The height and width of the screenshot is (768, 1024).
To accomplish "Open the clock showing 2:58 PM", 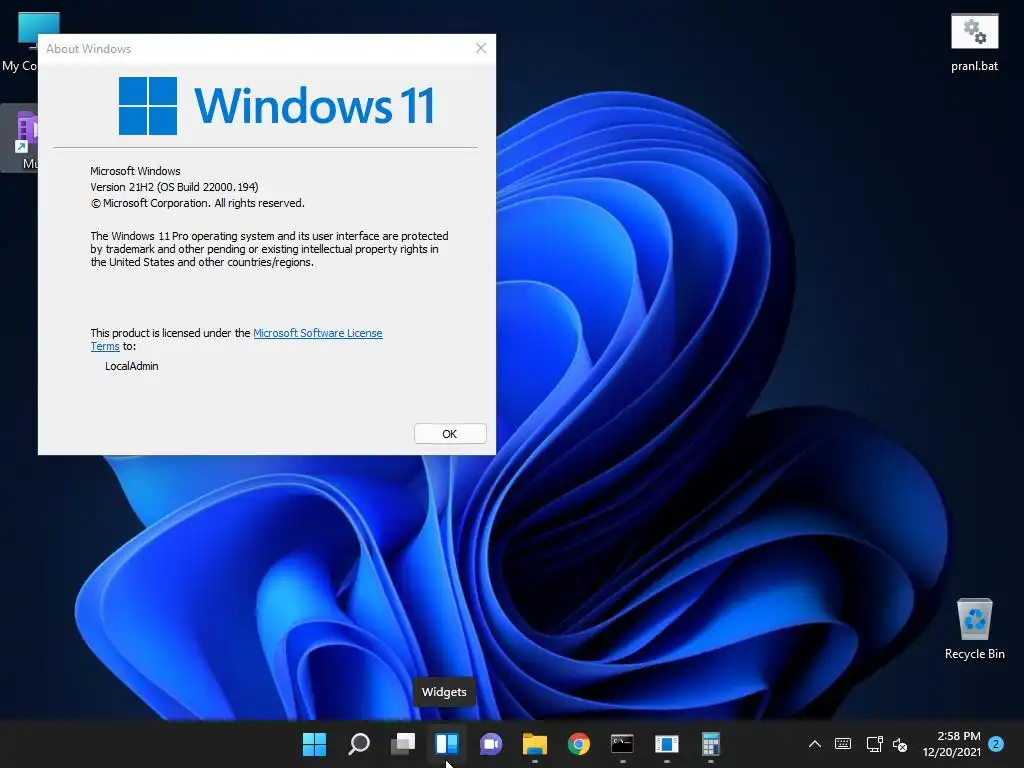I will 952,744.
